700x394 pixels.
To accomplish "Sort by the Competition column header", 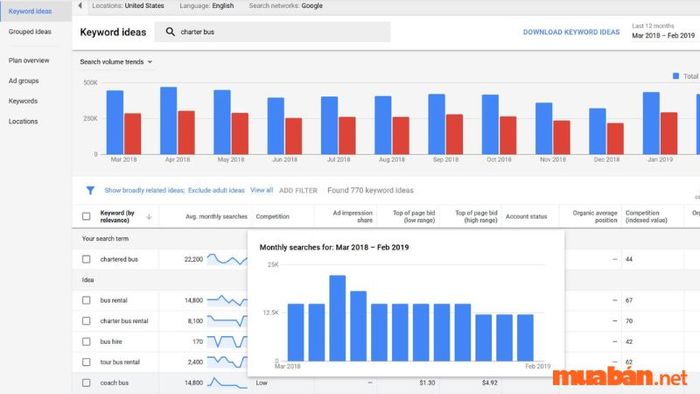I will click(x=272, y=216).
